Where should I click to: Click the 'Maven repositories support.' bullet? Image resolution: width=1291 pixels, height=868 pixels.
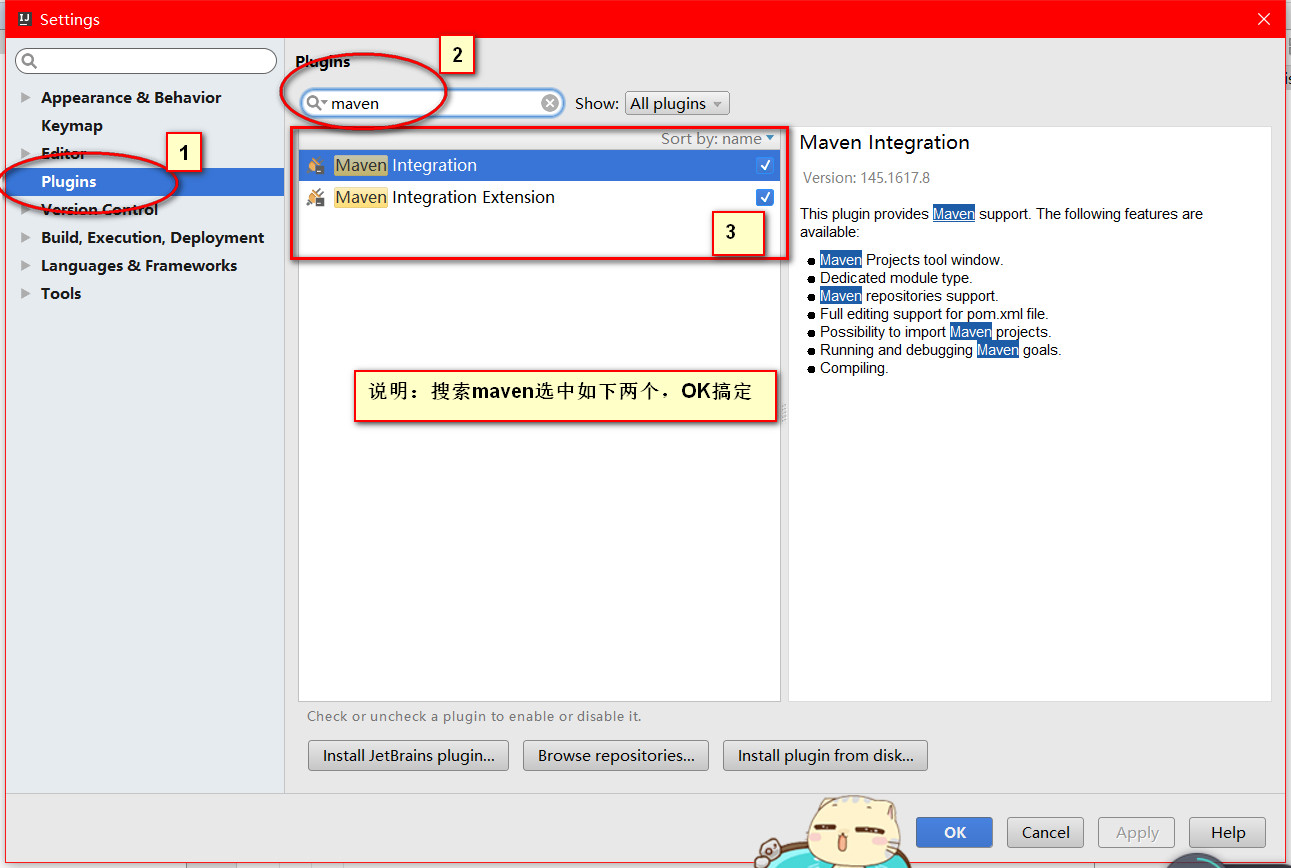pos(909,296)
